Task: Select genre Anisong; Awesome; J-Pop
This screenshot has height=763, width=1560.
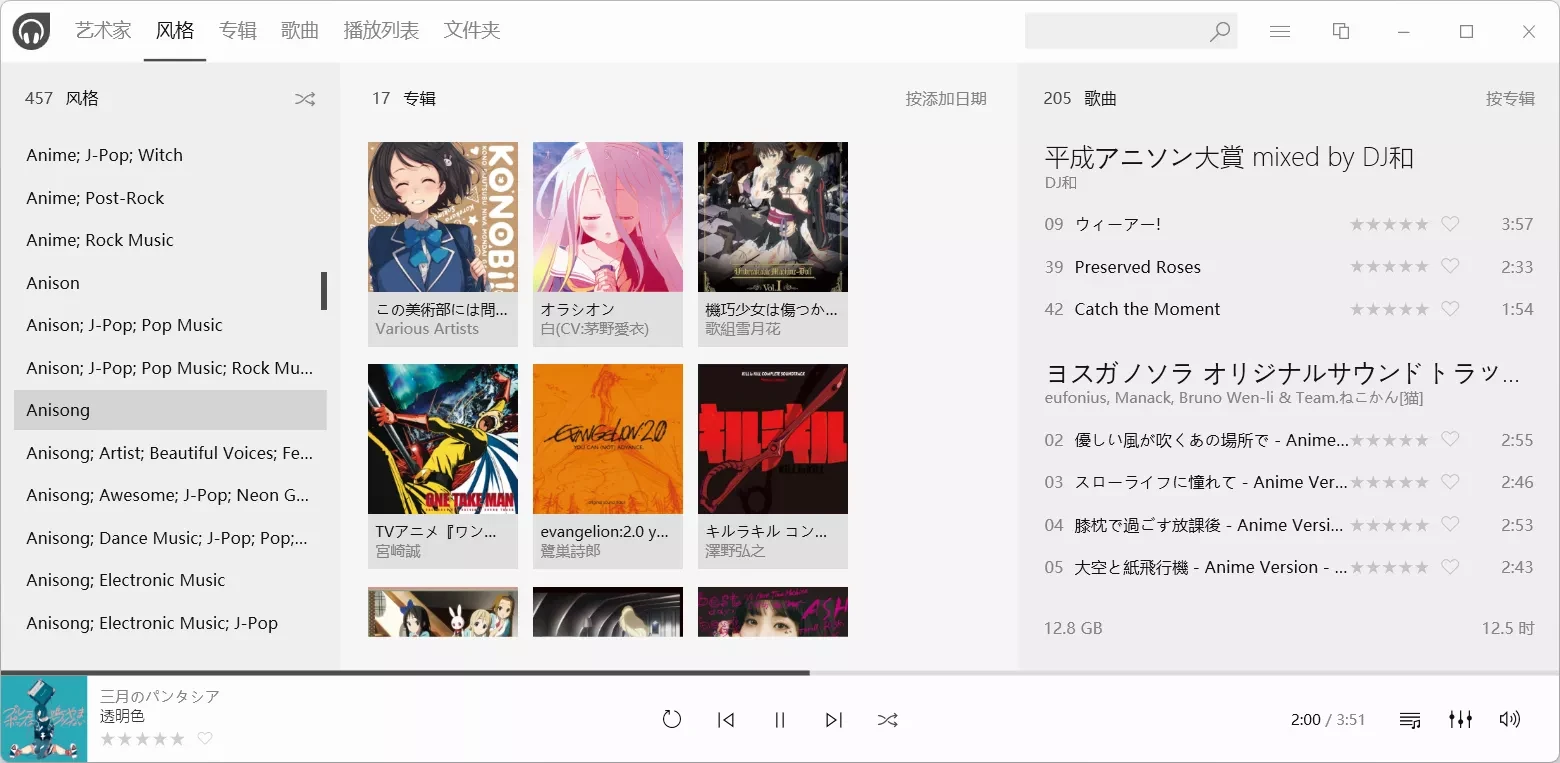Action: click(x=170, y=495)
